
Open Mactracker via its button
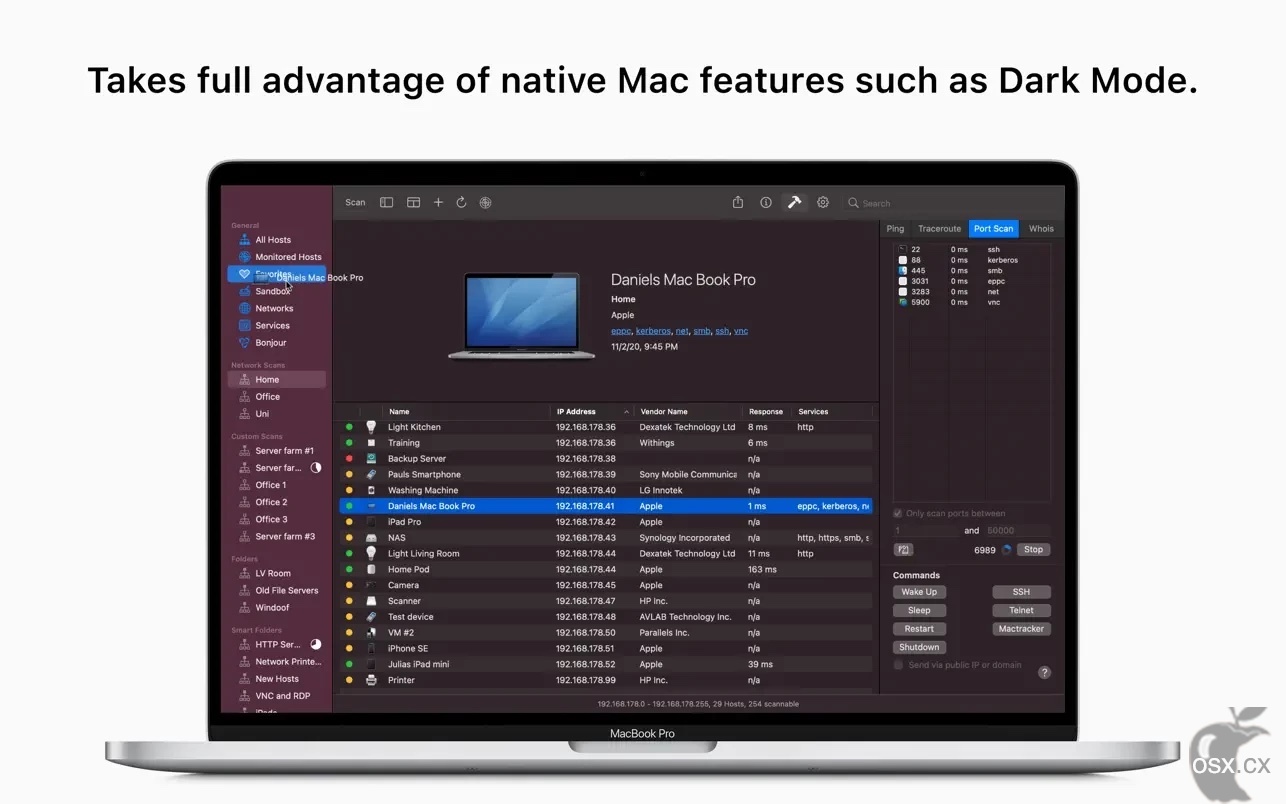click(1021, 629)
